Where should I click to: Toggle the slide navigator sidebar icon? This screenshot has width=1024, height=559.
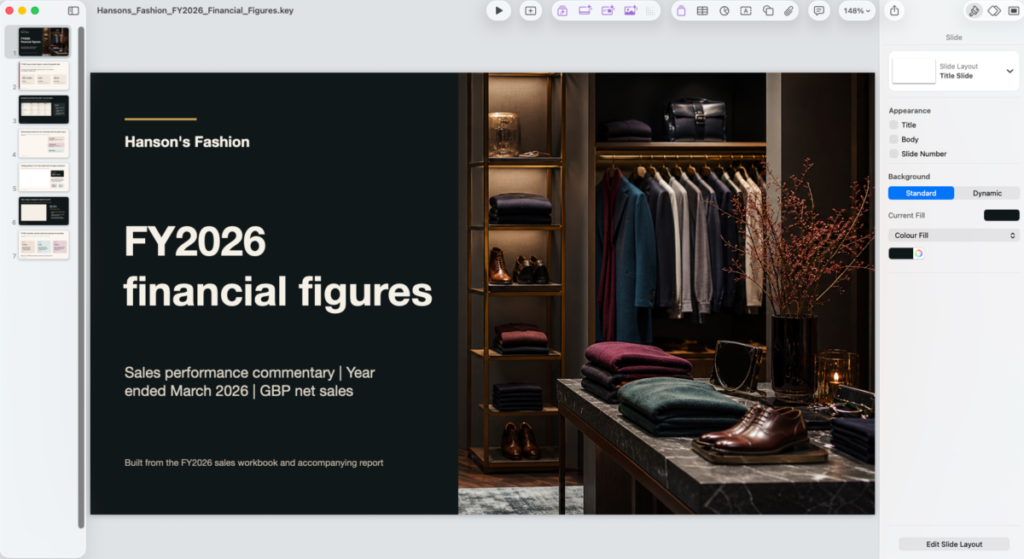point(73,10)
